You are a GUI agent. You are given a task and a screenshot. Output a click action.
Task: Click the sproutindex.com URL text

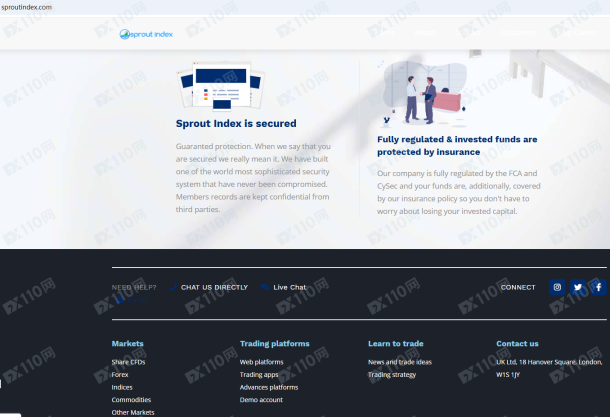(26, 7)
